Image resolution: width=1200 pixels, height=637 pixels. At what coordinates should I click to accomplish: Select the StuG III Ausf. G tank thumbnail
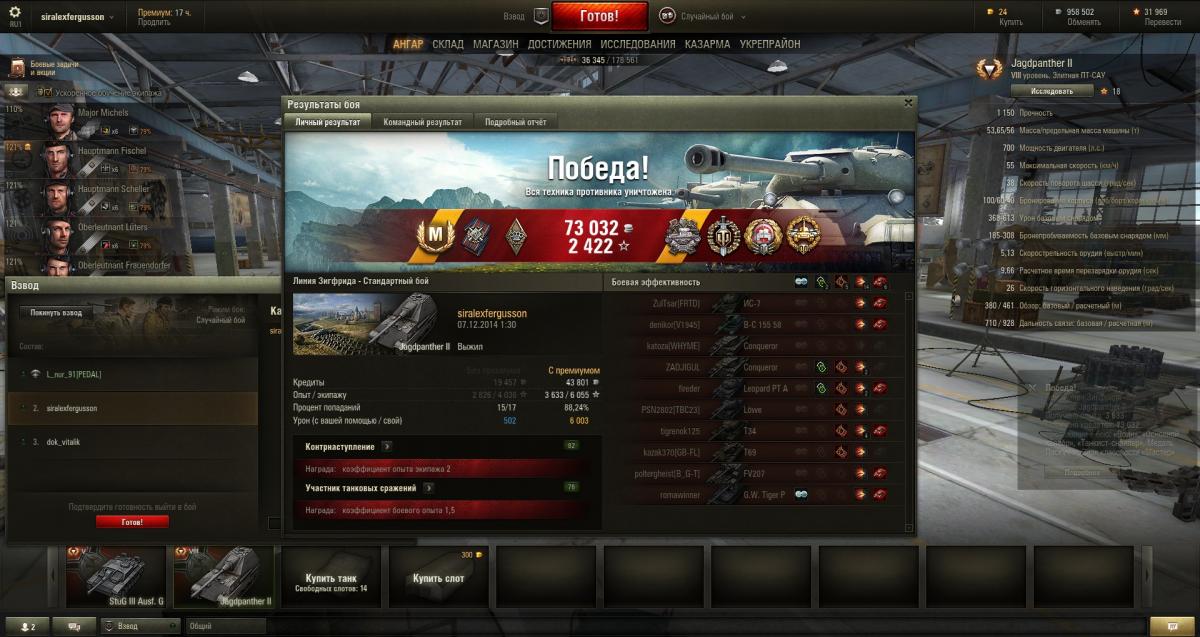(x=115, y=577)
